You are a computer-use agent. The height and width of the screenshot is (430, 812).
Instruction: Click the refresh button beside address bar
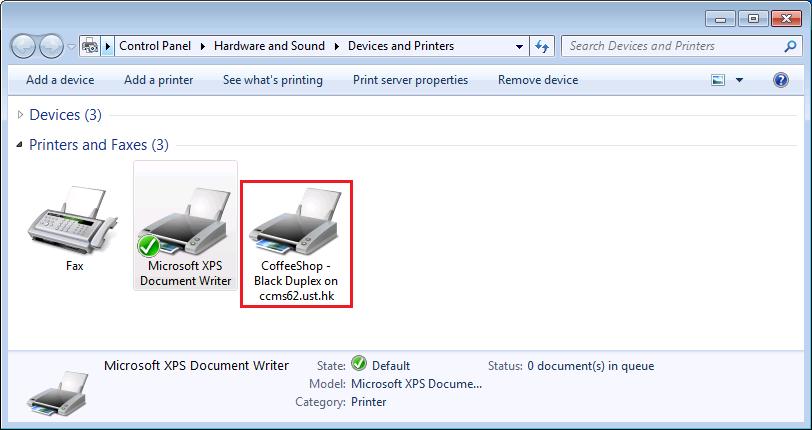click(x=543, y=46)
